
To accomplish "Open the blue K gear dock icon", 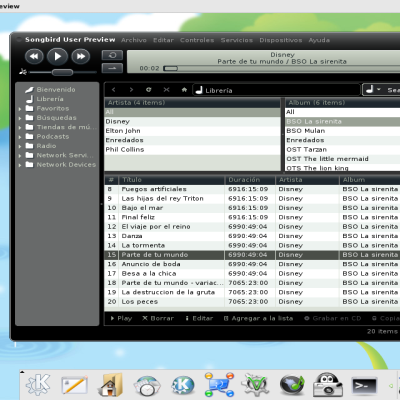I will (183, 385).
